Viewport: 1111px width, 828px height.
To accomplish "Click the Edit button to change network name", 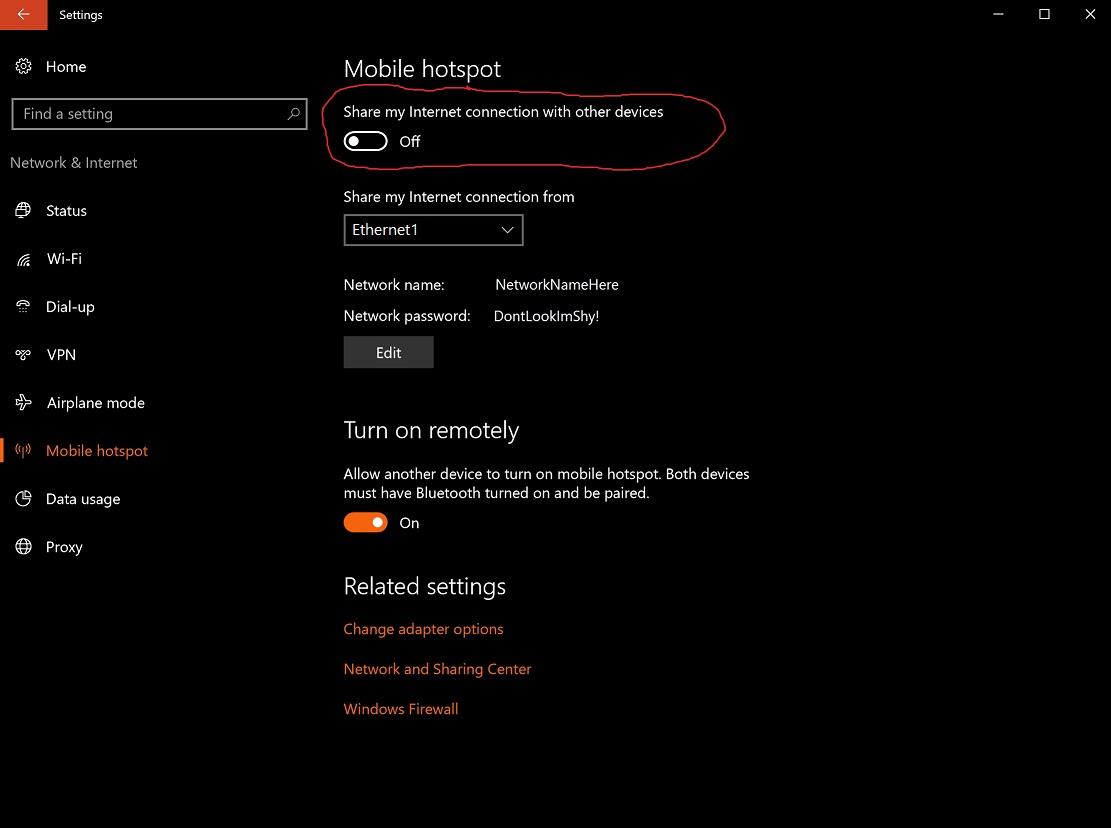I will (388, 351).
